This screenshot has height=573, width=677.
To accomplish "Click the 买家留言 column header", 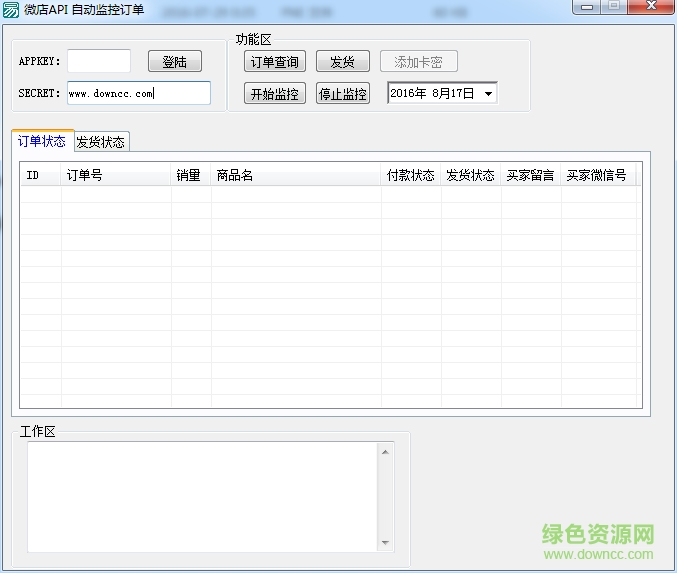I will pyautogui.click(x=531, y=175).
